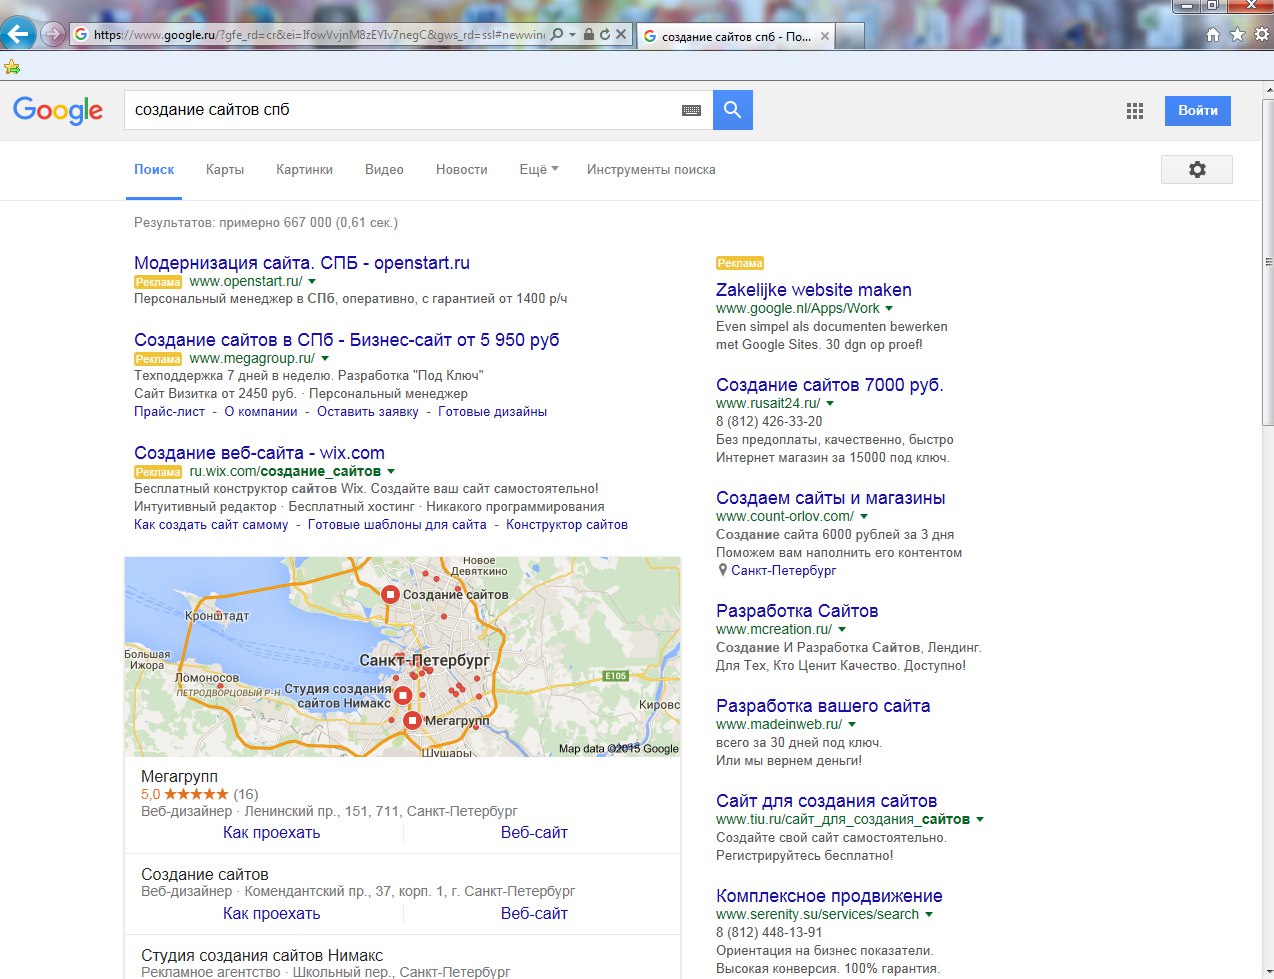Open the Создание веб-сайта - wix.com link
The image size is (1274, 979).
pyautogui.click(x=259, y=453)
